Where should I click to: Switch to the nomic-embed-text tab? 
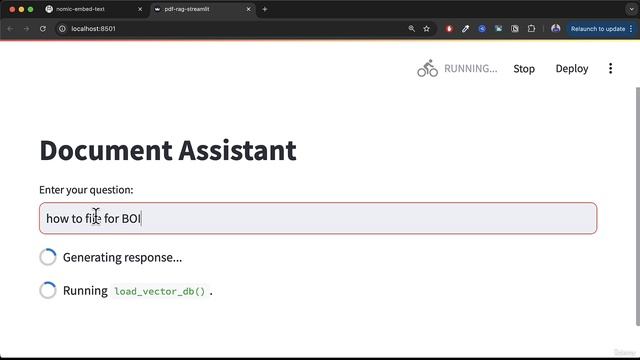[x=94, y=9]
